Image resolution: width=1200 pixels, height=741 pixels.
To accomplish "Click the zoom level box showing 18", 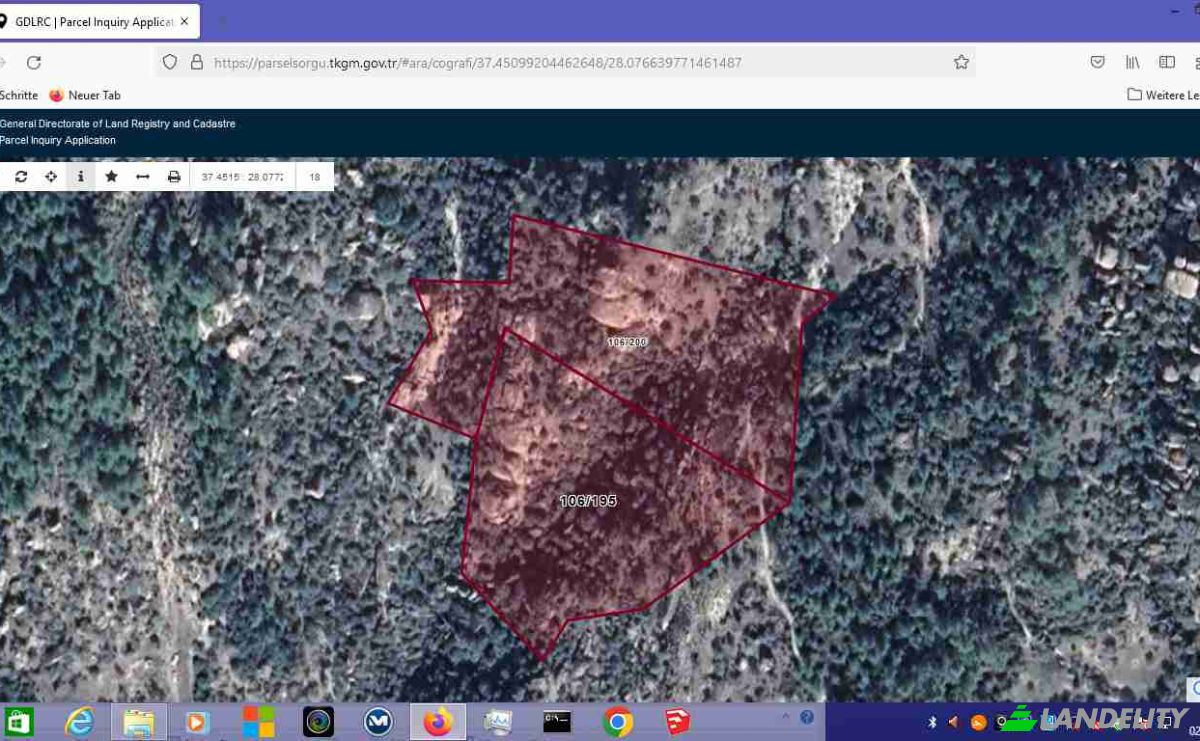I will [x=315, y=177].
